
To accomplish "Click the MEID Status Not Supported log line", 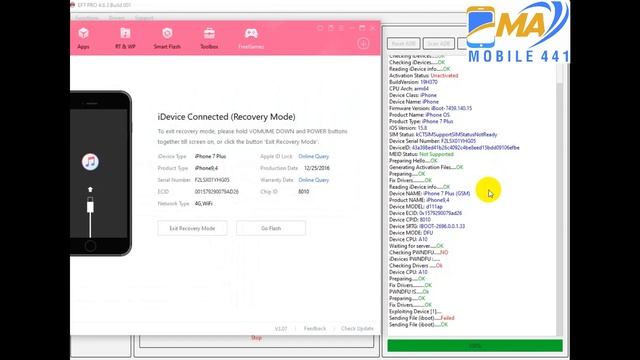I will (x=421, y=154).
